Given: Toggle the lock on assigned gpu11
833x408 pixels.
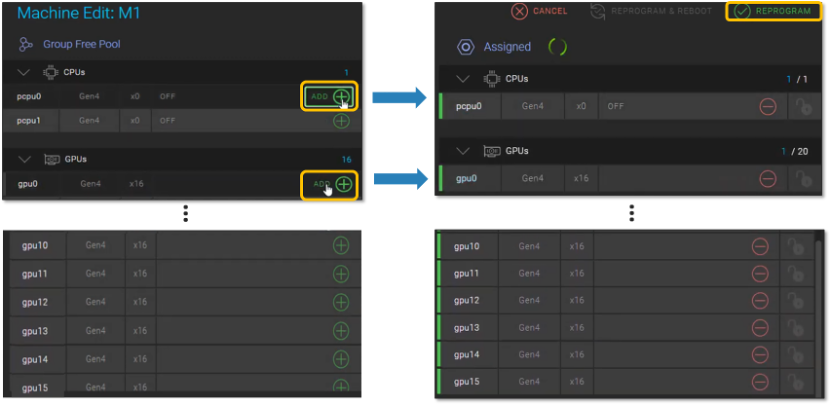Looking at the screenshot, I should (797, 273).
